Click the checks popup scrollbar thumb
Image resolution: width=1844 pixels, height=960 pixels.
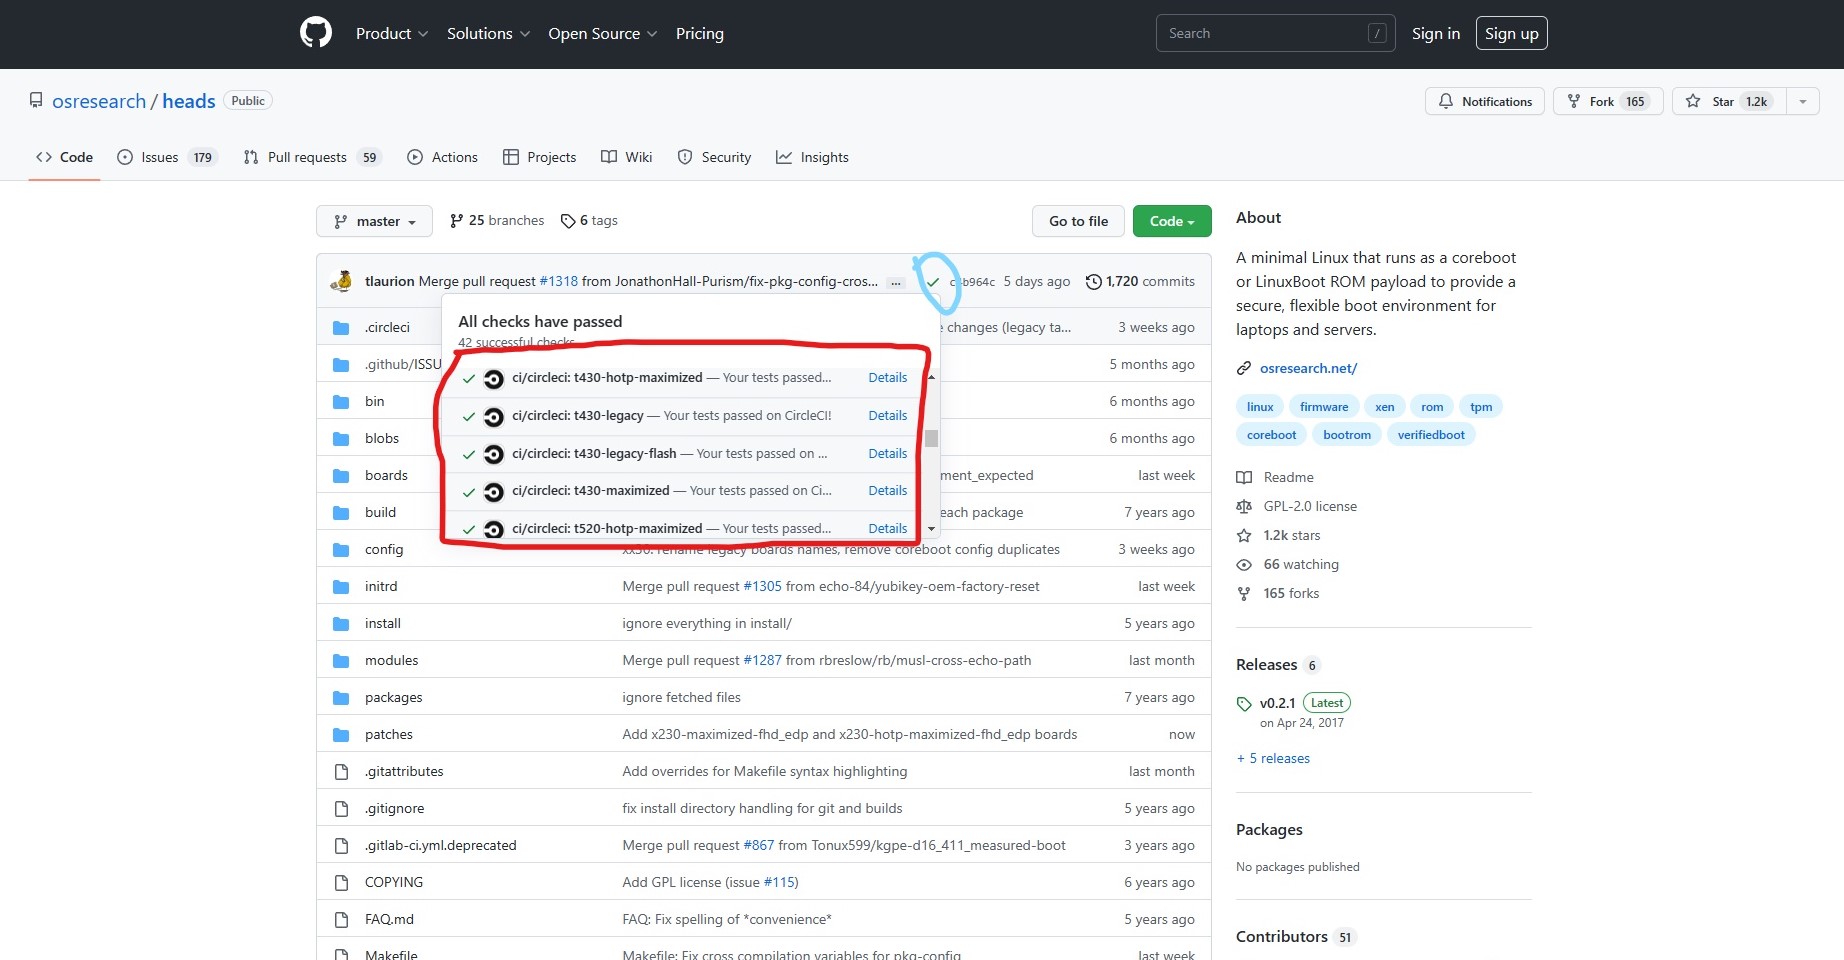pos(931,438)
